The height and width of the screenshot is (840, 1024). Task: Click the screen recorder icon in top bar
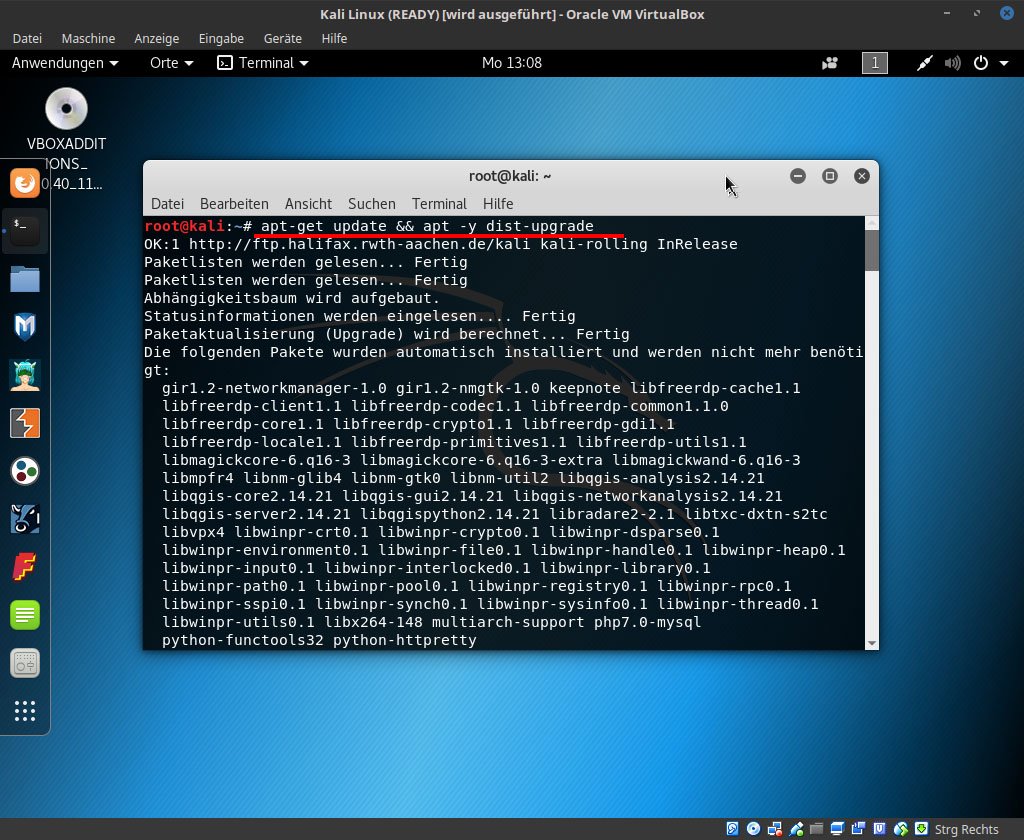click(830, 63)
